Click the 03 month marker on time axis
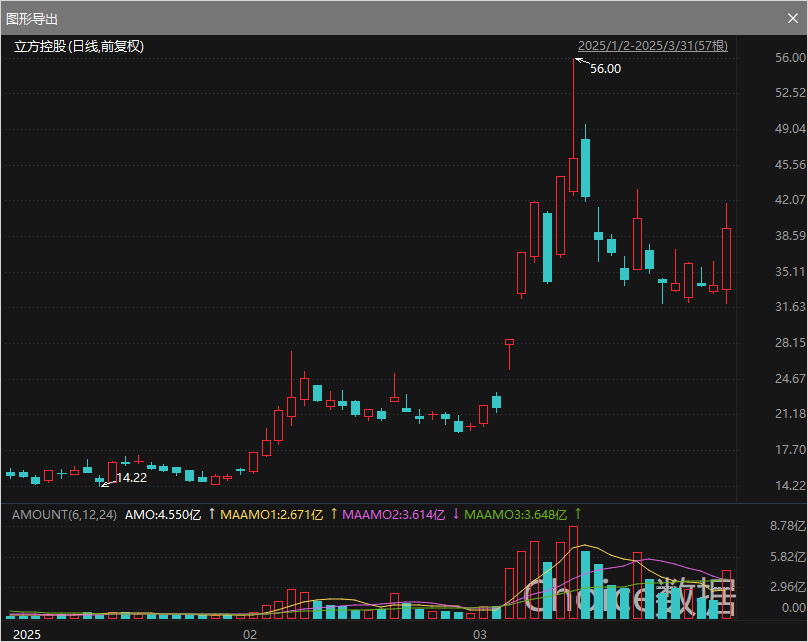Image resolution: width=808 pixels, height=642 pixels. [480, 634]
